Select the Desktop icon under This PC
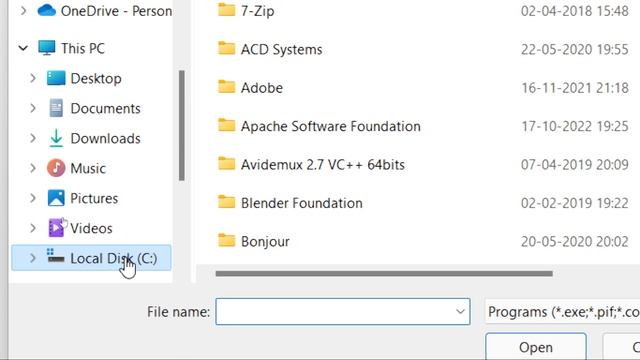The height and width of the screenshot is (360, 640). click(56, 78)
